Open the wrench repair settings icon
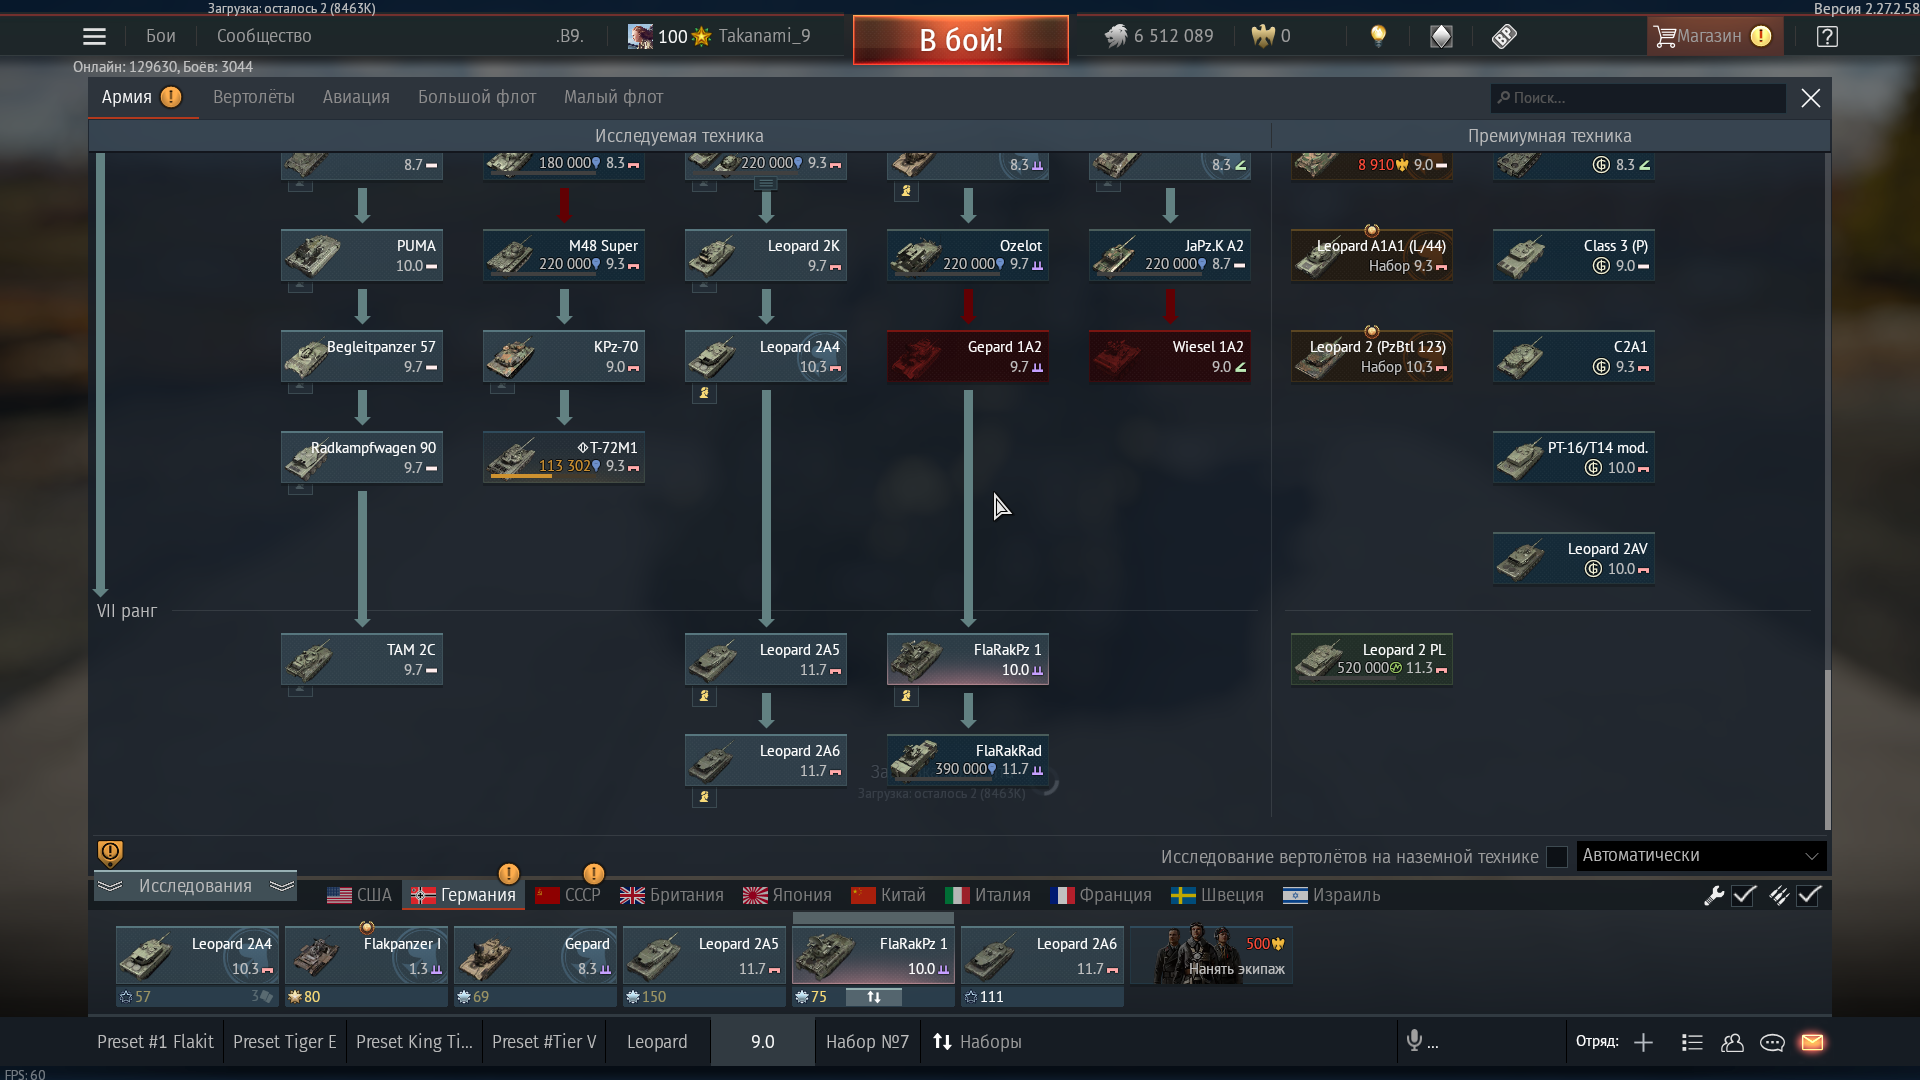The image size is (1920, 1080). [x=1714, y=896]
